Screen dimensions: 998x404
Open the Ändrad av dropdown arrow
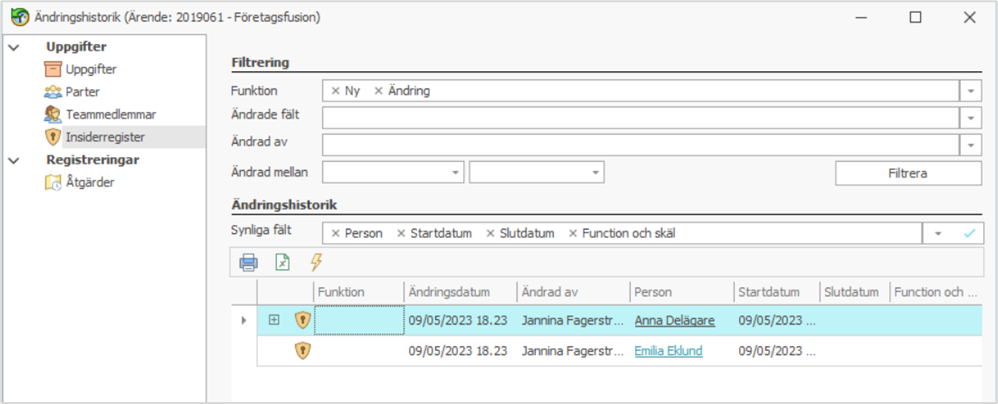click(x=972, y=145)
